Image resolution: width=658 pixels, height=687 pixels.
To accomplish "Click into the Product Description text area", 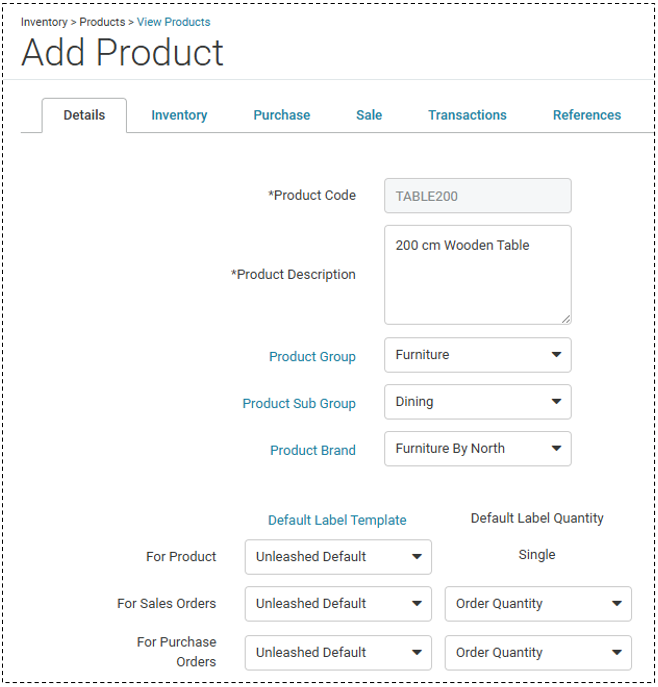I will click(478, 275).
